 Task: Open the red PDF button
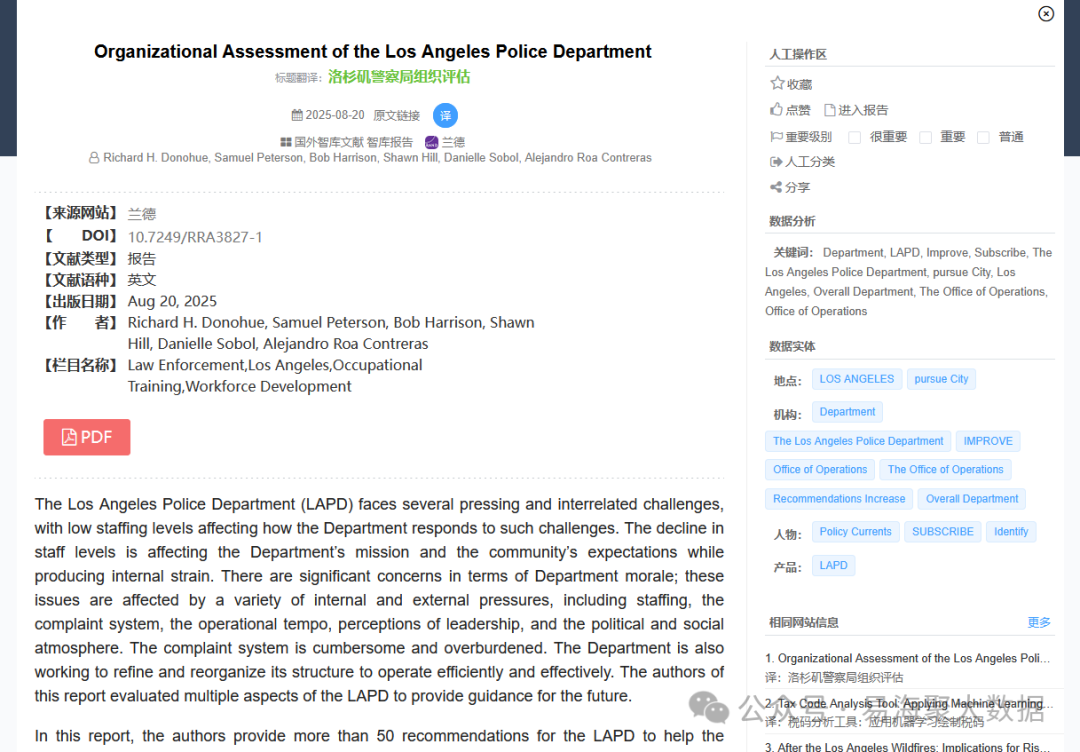tap(87, 437)
